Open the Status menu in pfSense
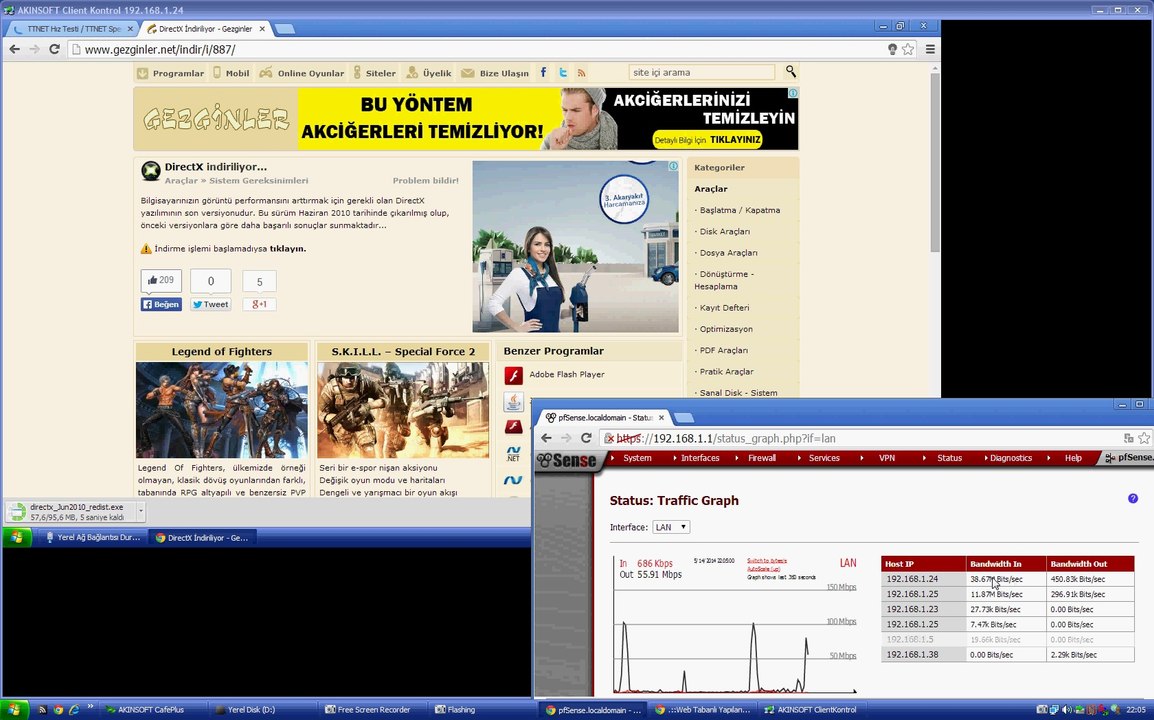The width and height of the screenshot is (1154, 720). (x=949, y=458)
